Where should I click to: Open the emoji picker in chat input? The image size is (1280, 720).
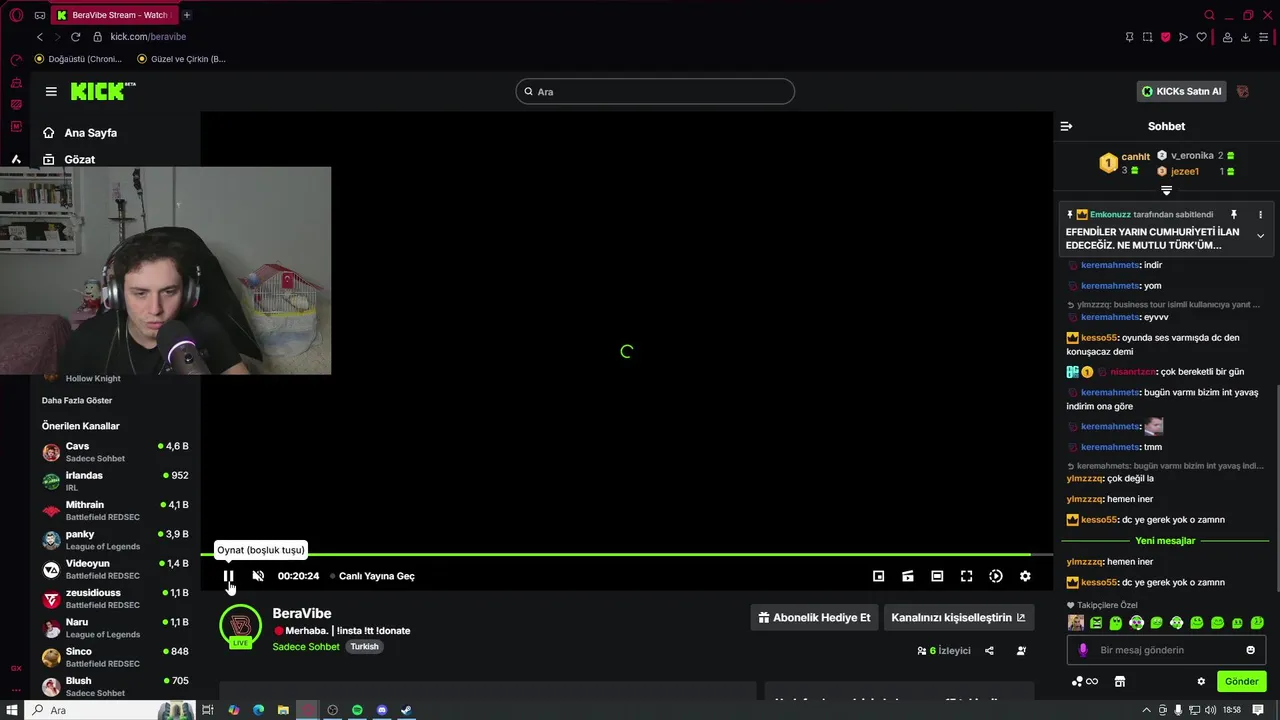click(1250, 650)
